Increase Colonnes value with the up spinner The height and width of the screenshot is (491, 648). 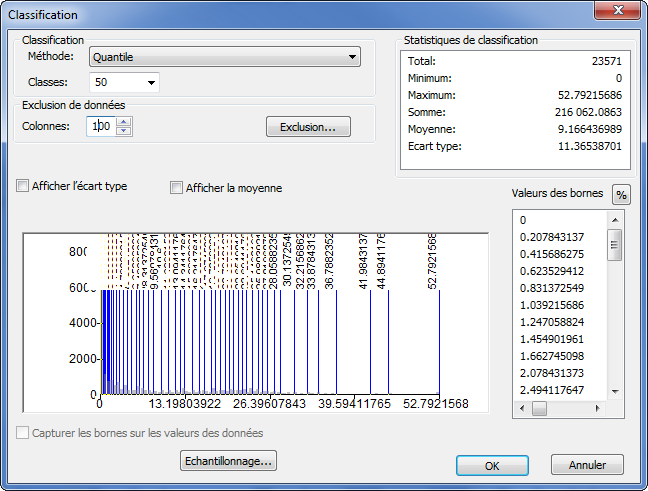click(x=124, y=122)
